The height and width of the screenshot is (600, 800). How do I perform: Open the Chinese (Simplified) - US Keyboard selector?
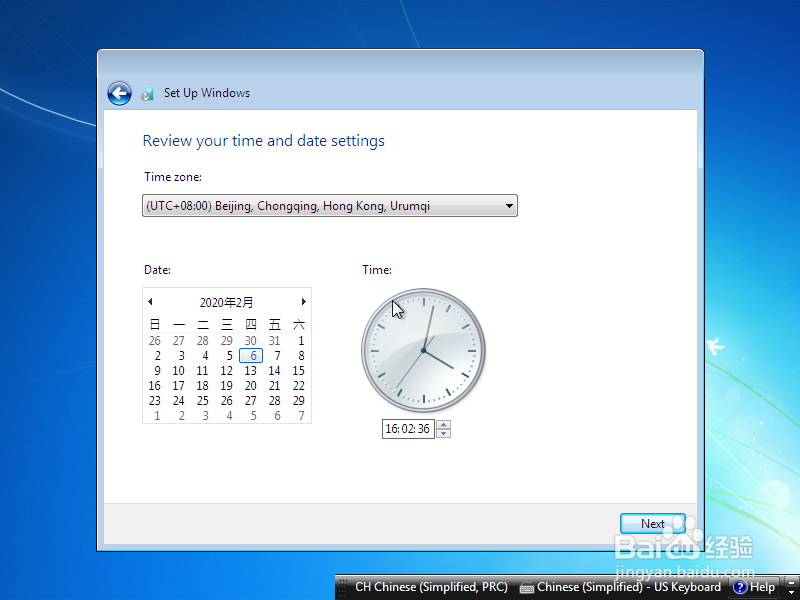tap(619, 587)
